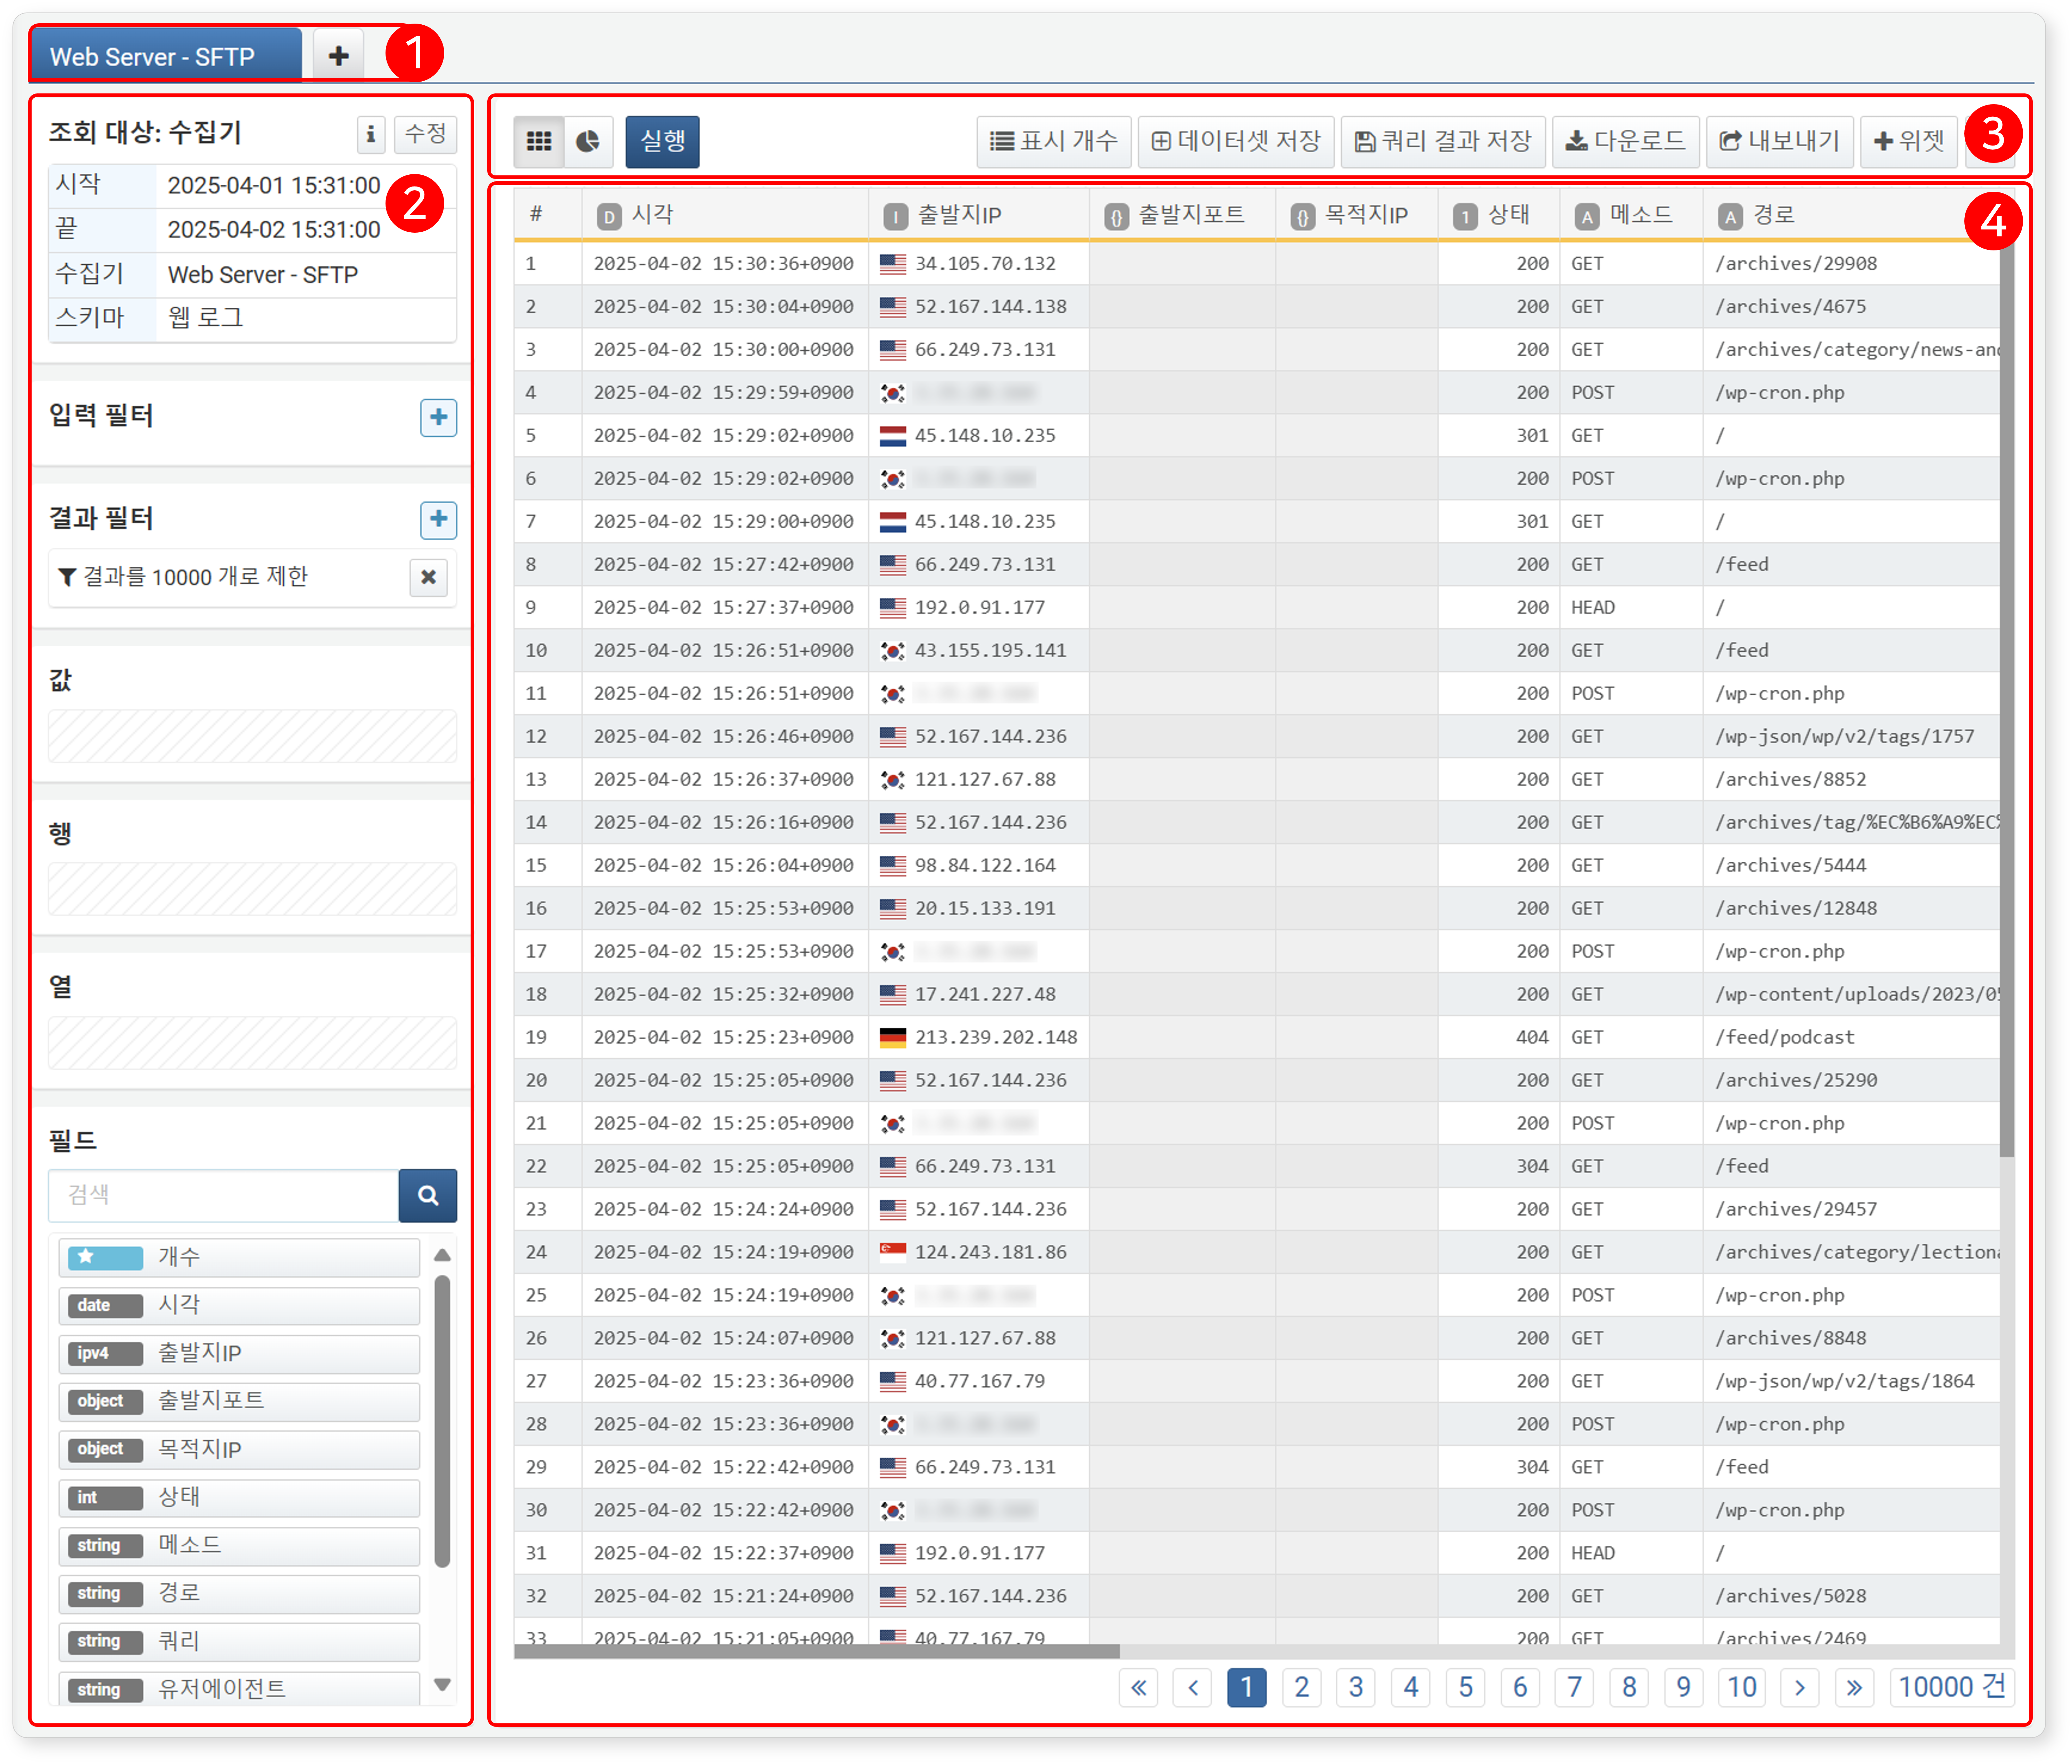Sort by 목적지IP column header
The width and height of the screenshot is (2072, 1764).
coord(1357,215)
